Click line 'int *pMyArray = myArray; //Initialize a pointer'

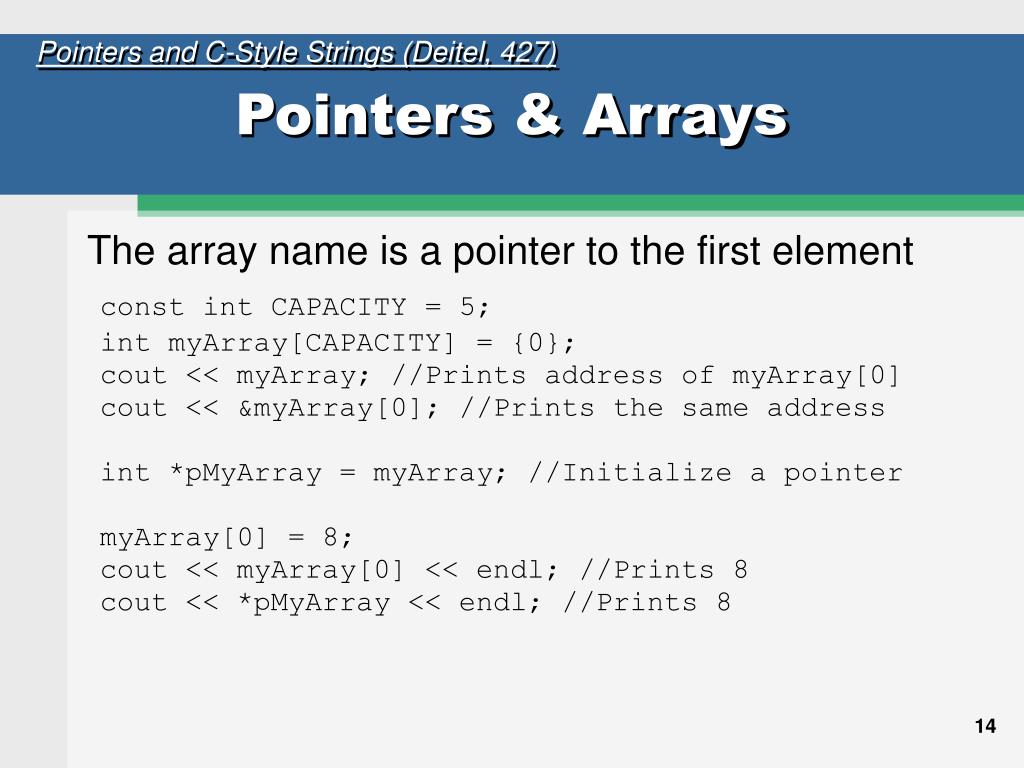click(502, 473)
